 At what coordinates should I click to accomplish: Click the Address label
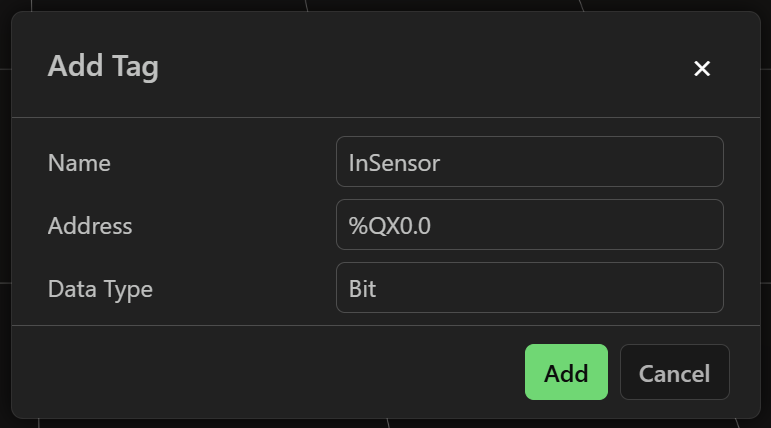point(90,226)
